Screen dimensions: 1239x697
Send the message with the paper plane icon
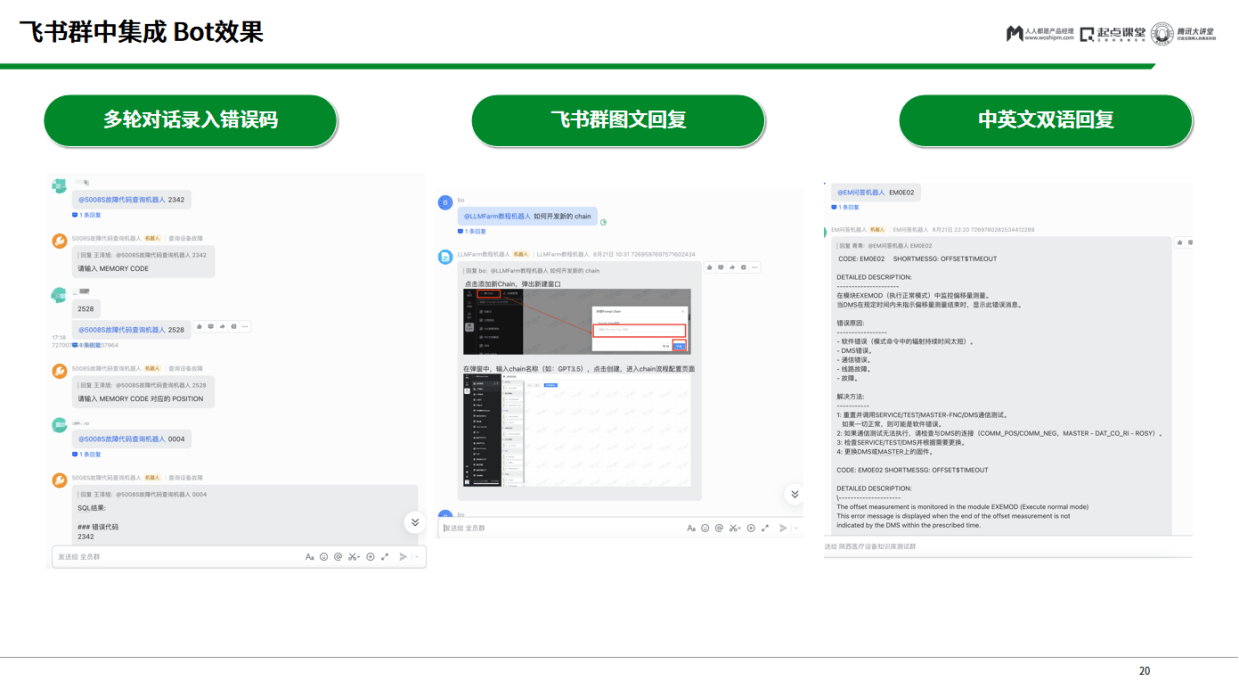click(x=404, y=555)
